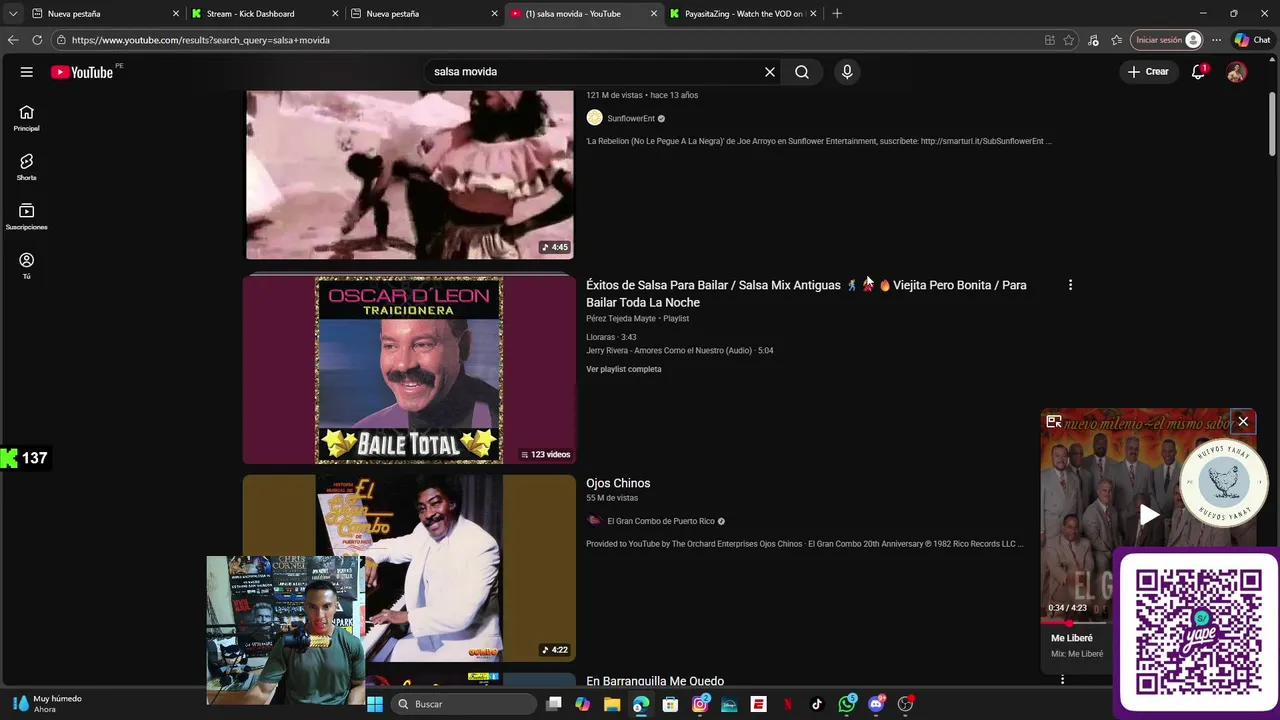The image size is (1280, 720).
Task: Open the Tú section in sidebar
Action: [27, 265]
